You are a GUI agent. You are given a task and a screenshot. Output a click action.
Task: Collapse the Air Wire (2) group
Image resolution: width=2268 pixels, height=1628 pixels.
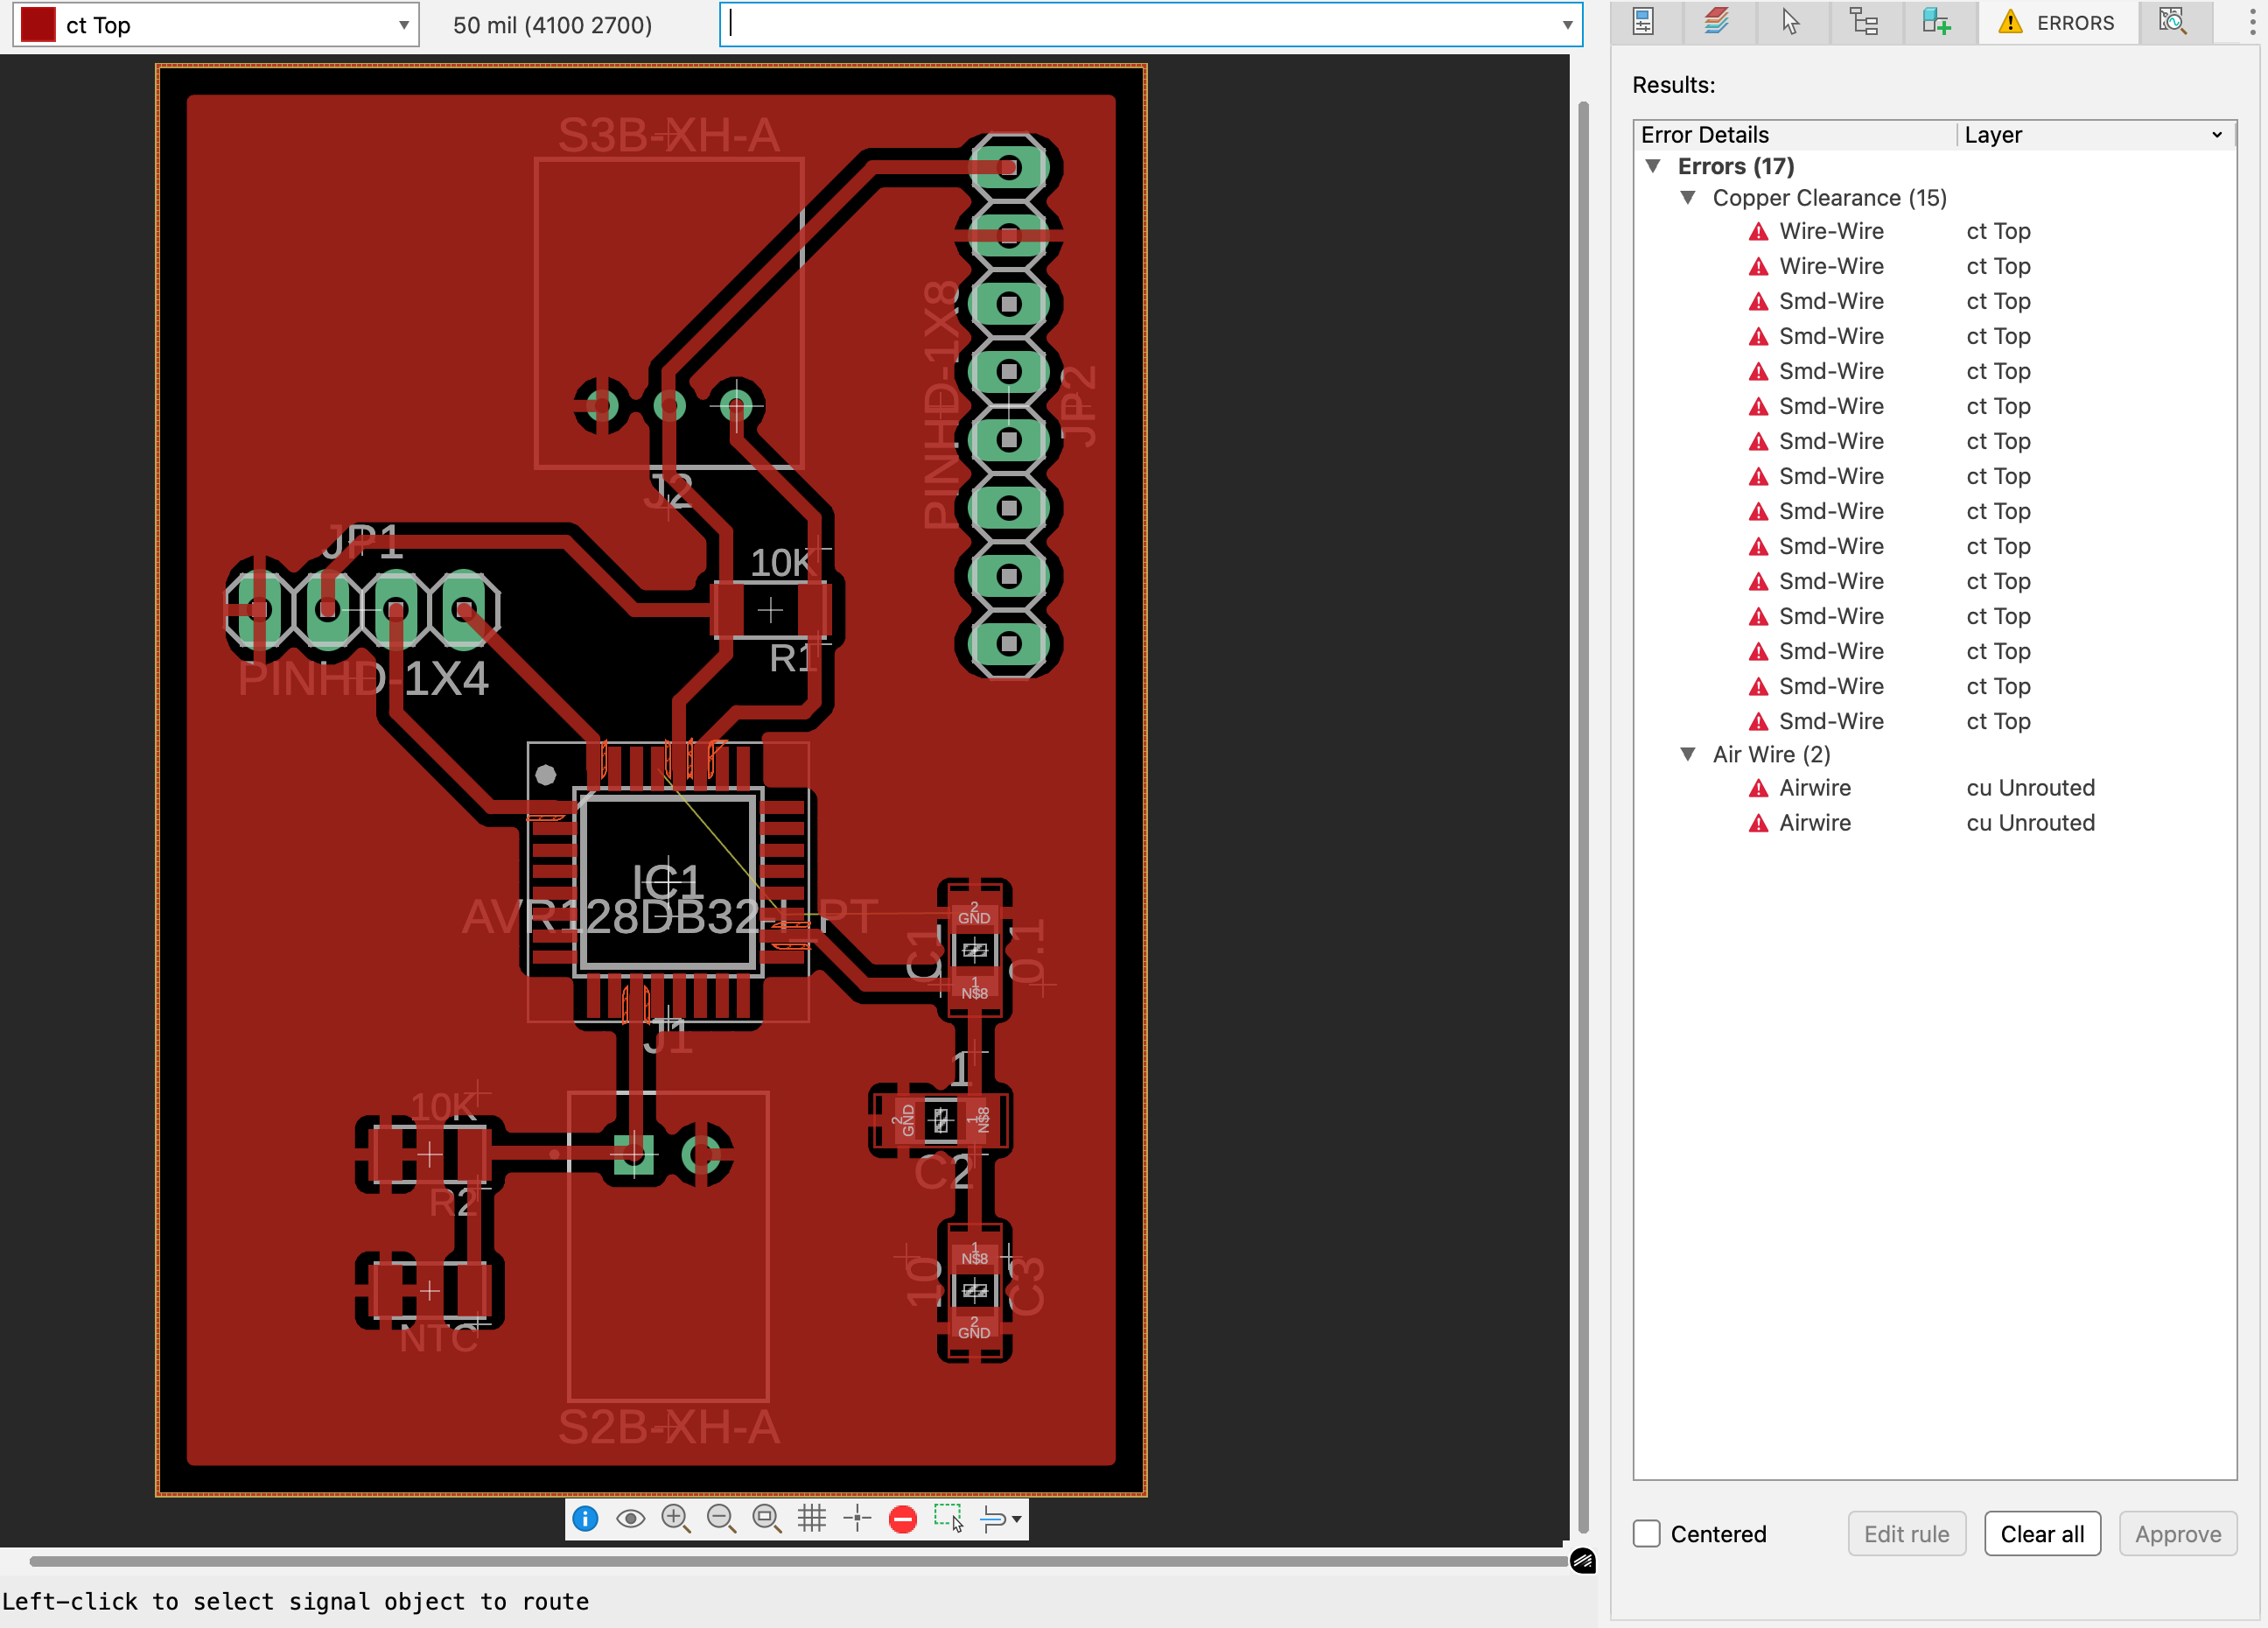click(x=1688, y=754)
